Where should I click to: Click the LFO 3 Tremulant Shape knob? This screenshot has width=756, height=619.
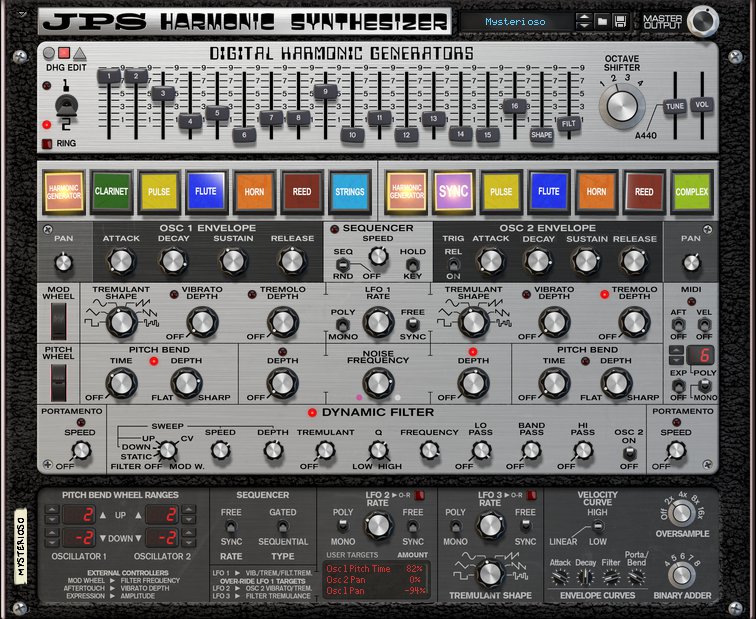pos(490,574)
